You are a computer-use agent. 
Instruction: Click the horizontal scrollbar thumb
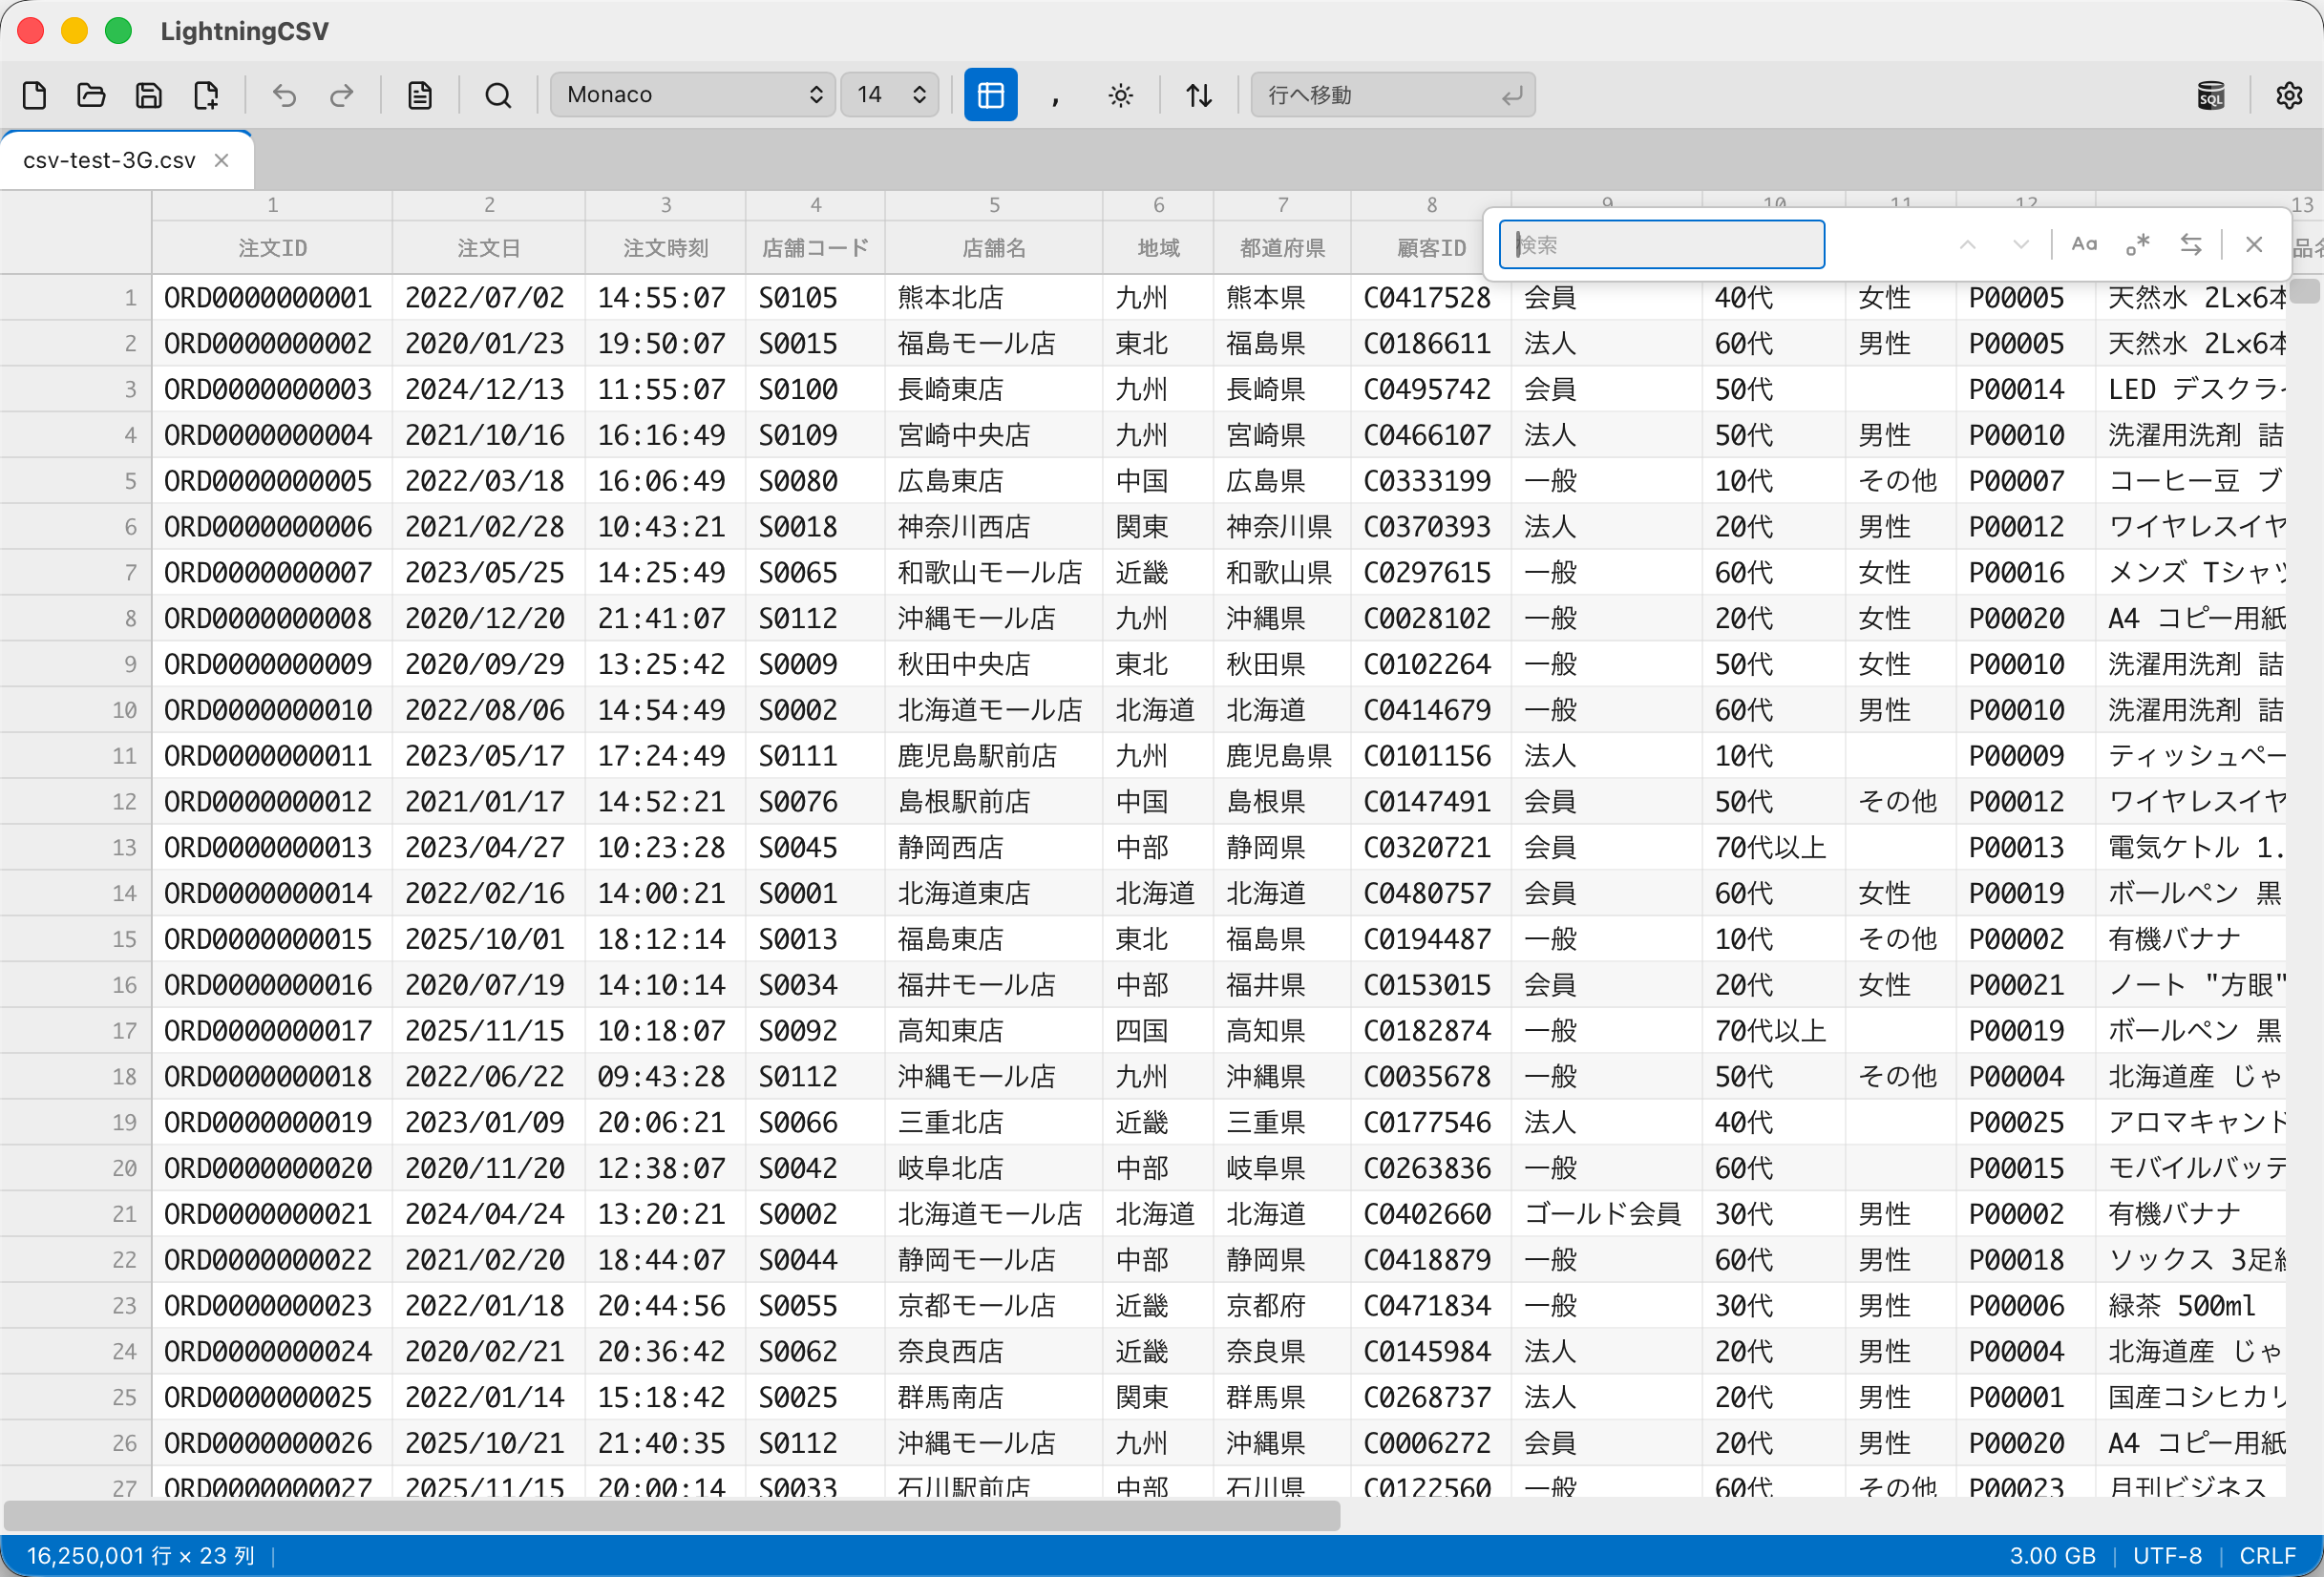pos(671,1515)
